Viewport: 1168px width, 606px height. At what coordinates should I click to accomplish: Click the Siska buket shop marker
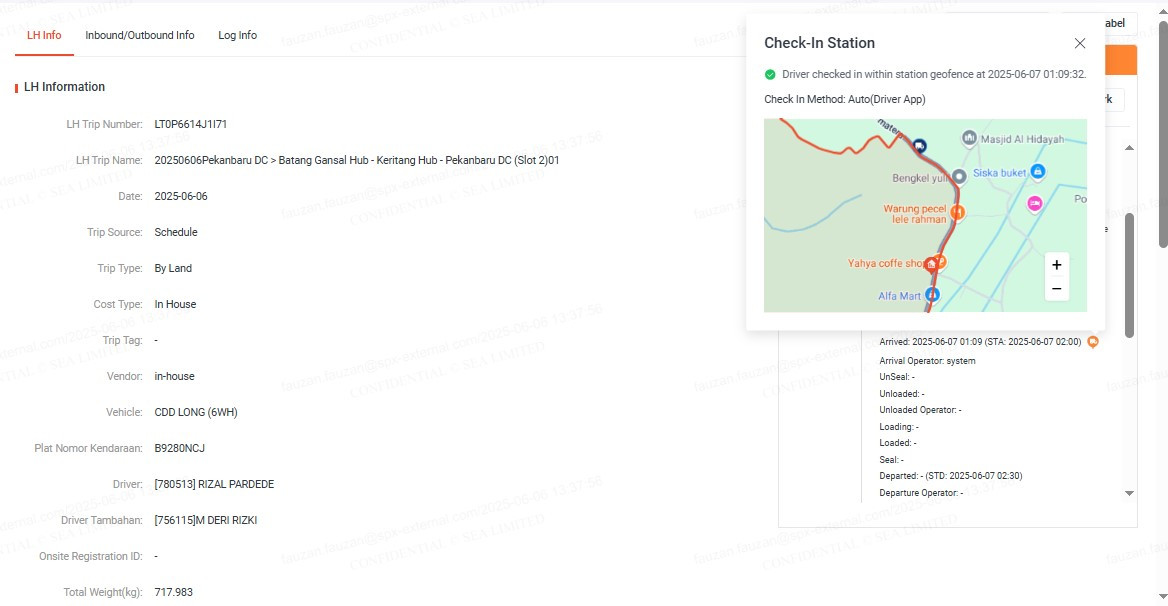tap(1038, 171)
